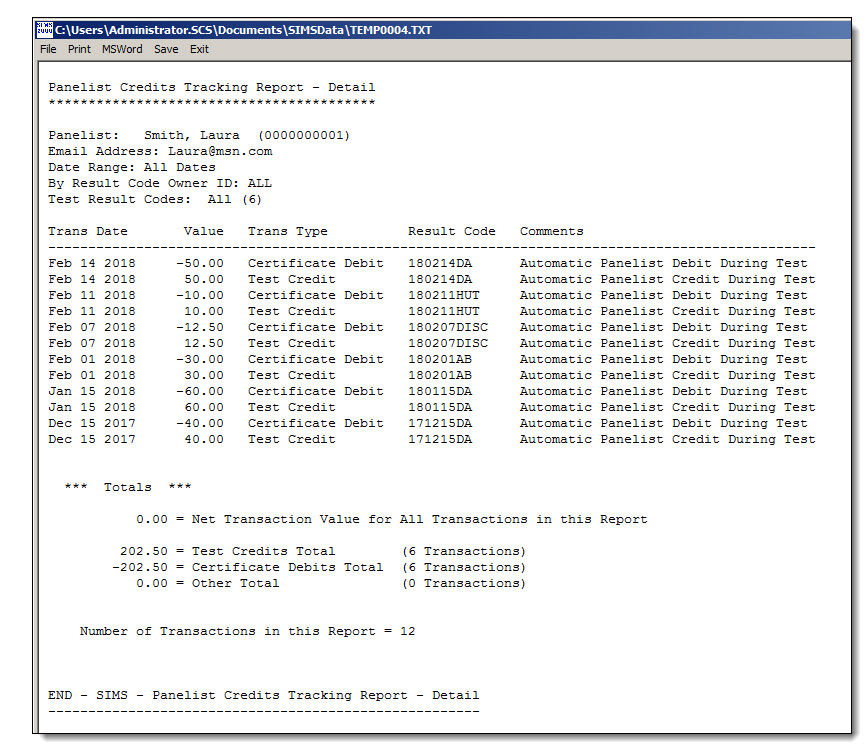Select the Save menu item

click(166, 49)
